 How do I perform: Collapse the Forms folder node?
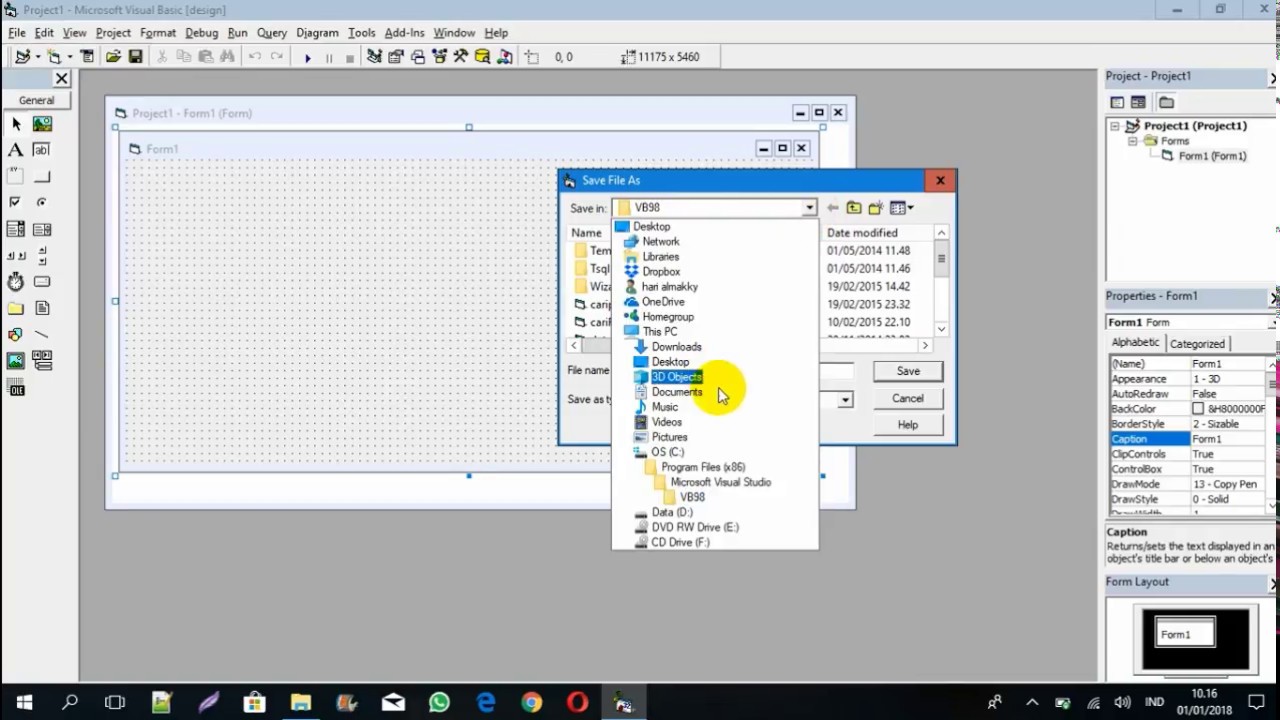[1133, 141]
